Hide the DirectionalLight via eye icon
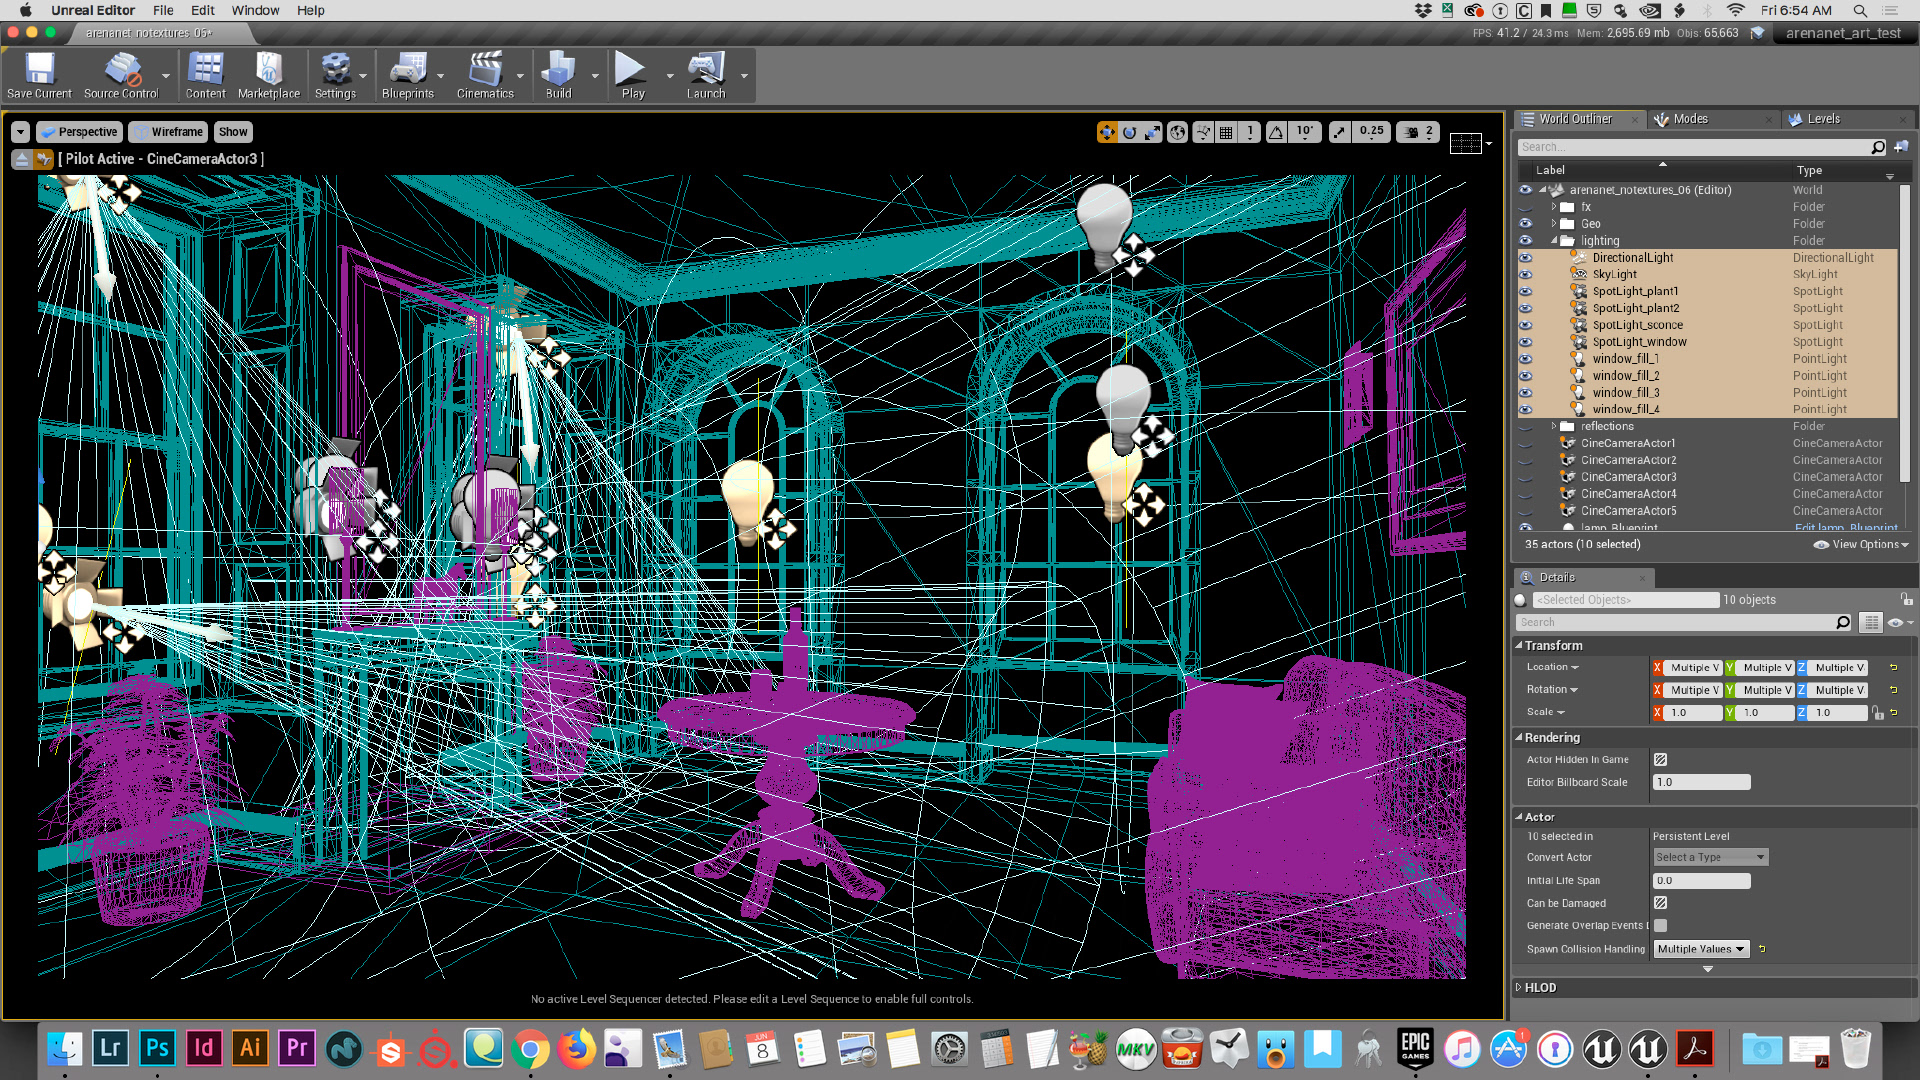The width and height of the screenshot is (1920, 1080). click(1525, 258)
